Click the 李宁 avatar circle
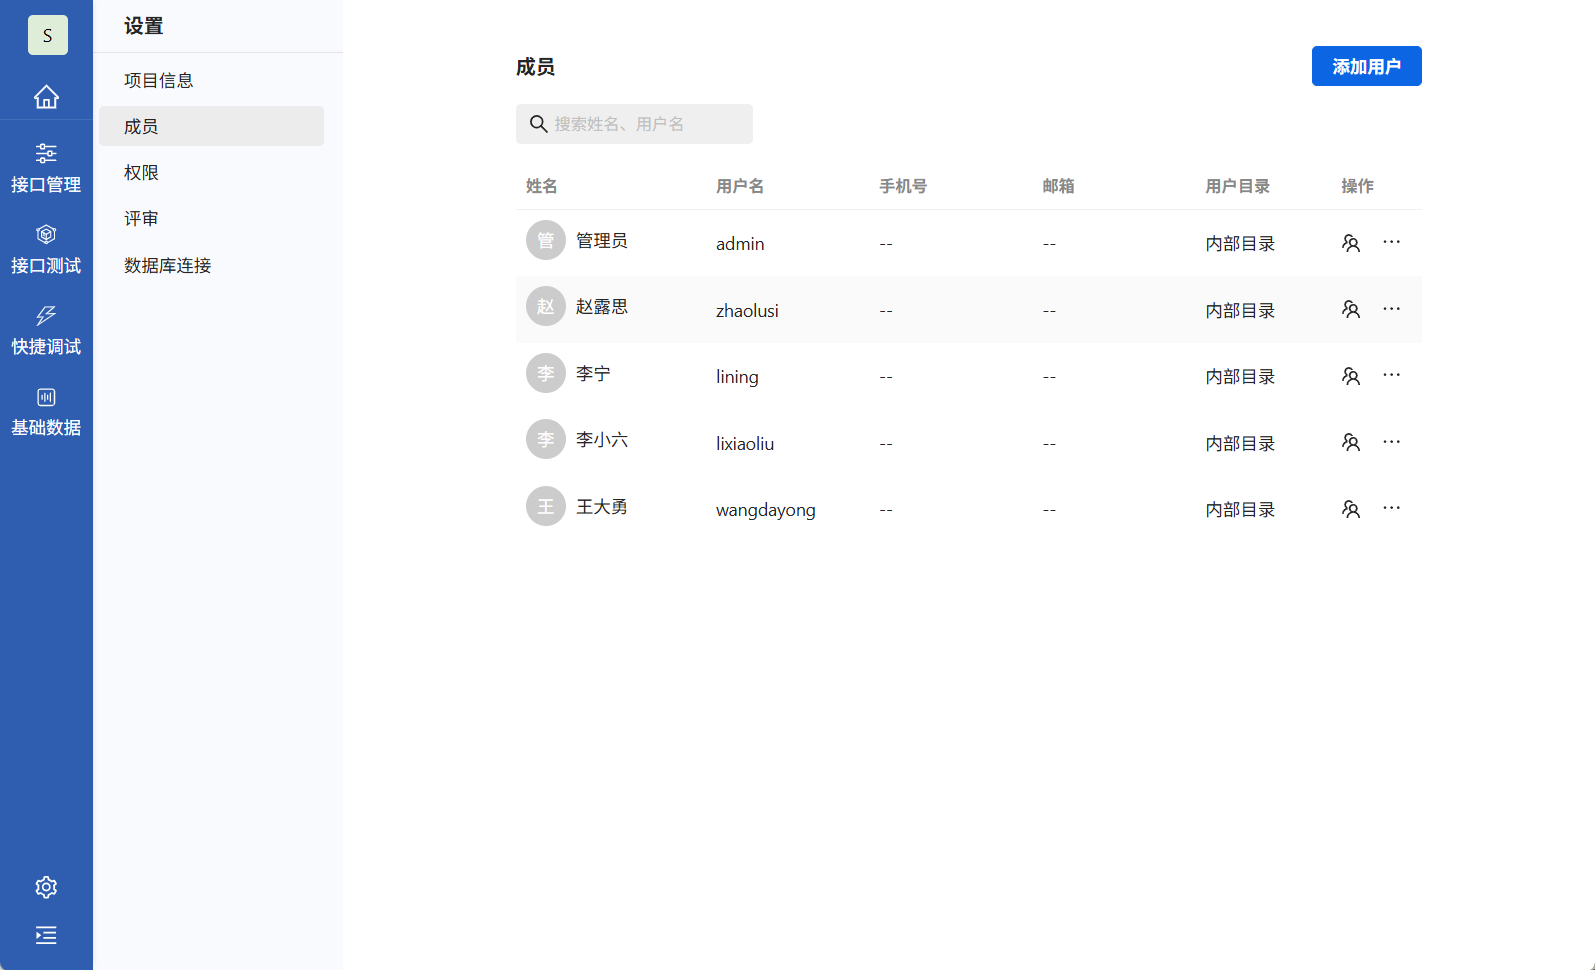Screen dimensions: 1595x970 coord(546,373)
